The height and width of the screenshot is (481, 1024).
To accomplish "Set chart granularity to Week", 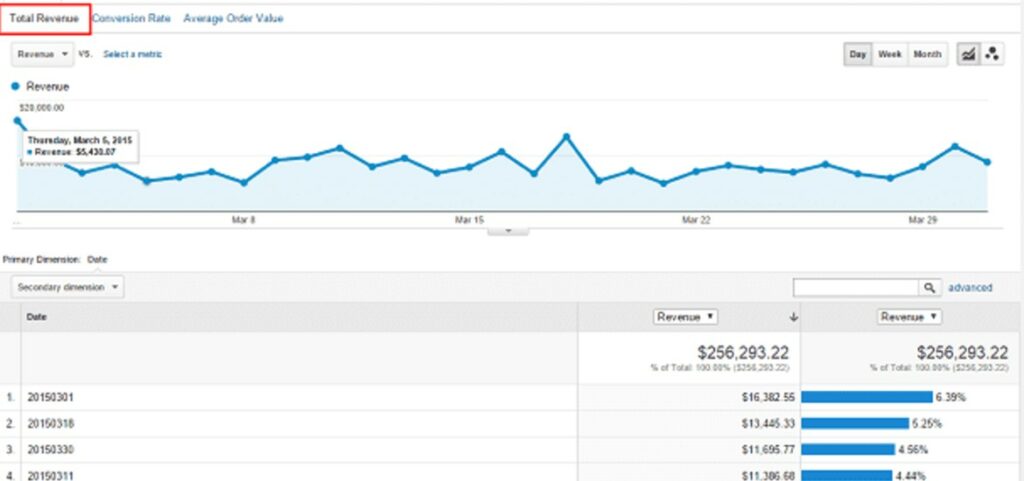I will (x=889, y=54).
